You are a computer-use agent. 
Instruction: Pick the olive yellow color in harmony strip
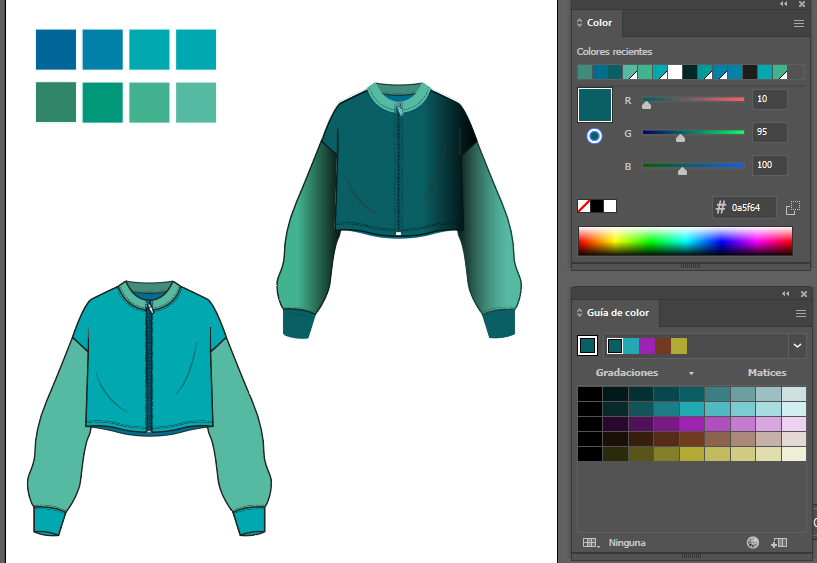pyautogui.click(x=679, y=346)
